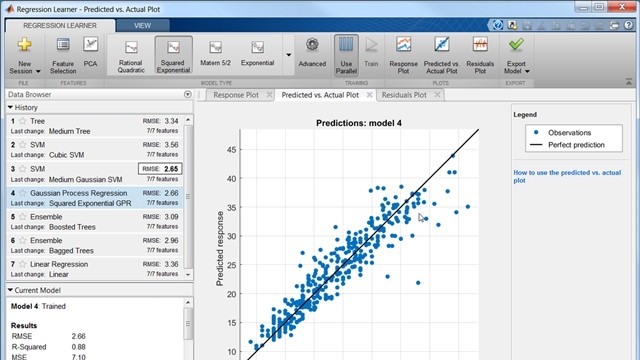Toggle favorite star on Linear Regression model

tap(22, 264)
